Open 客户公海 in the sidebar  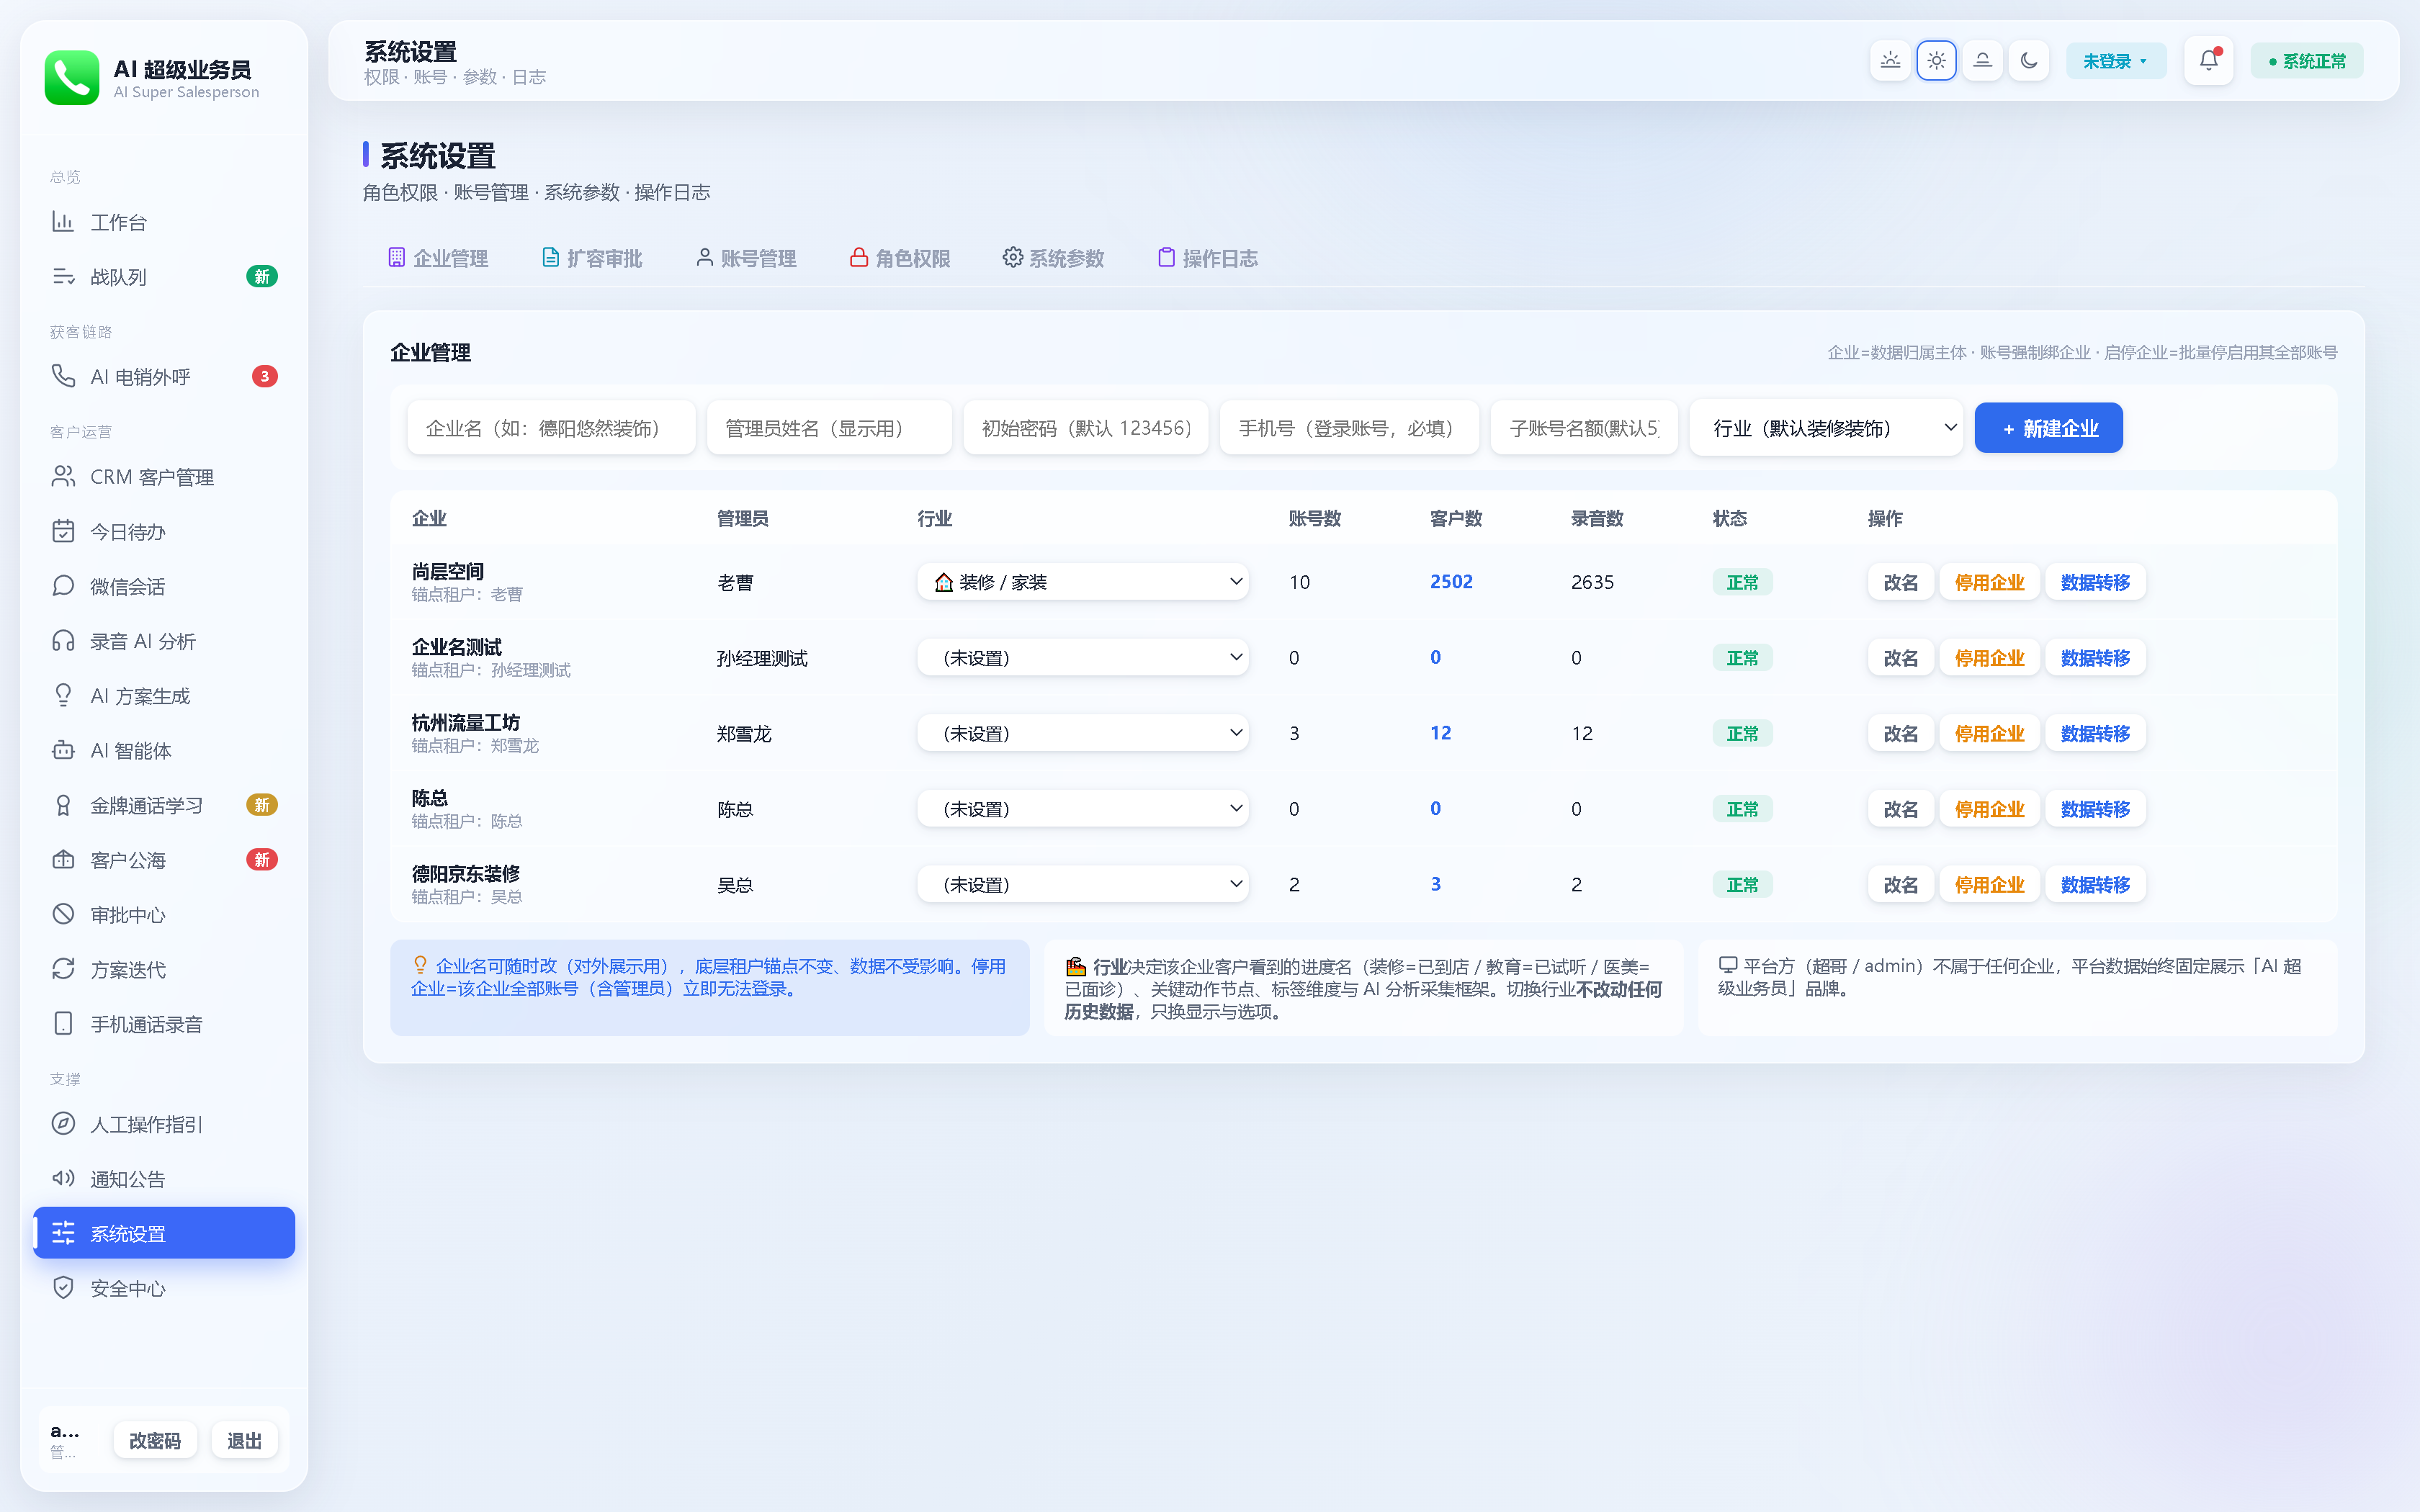164,860
